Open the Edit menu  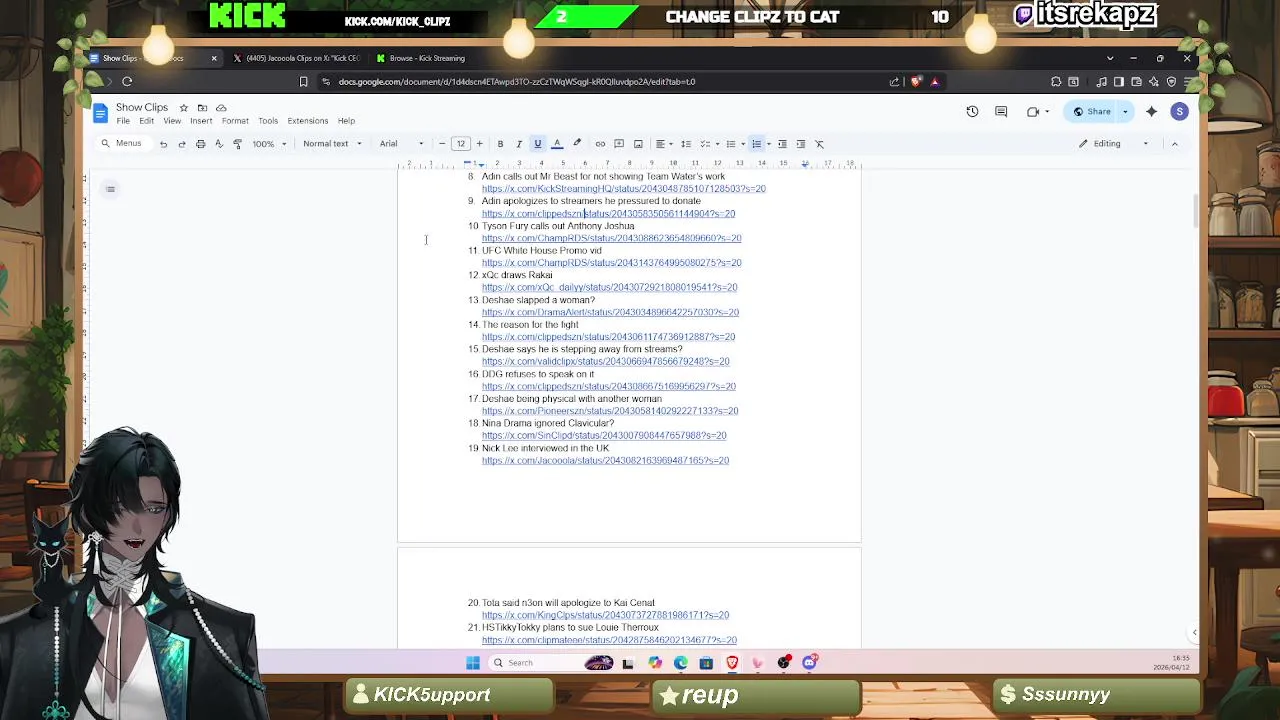pos(147,121)
